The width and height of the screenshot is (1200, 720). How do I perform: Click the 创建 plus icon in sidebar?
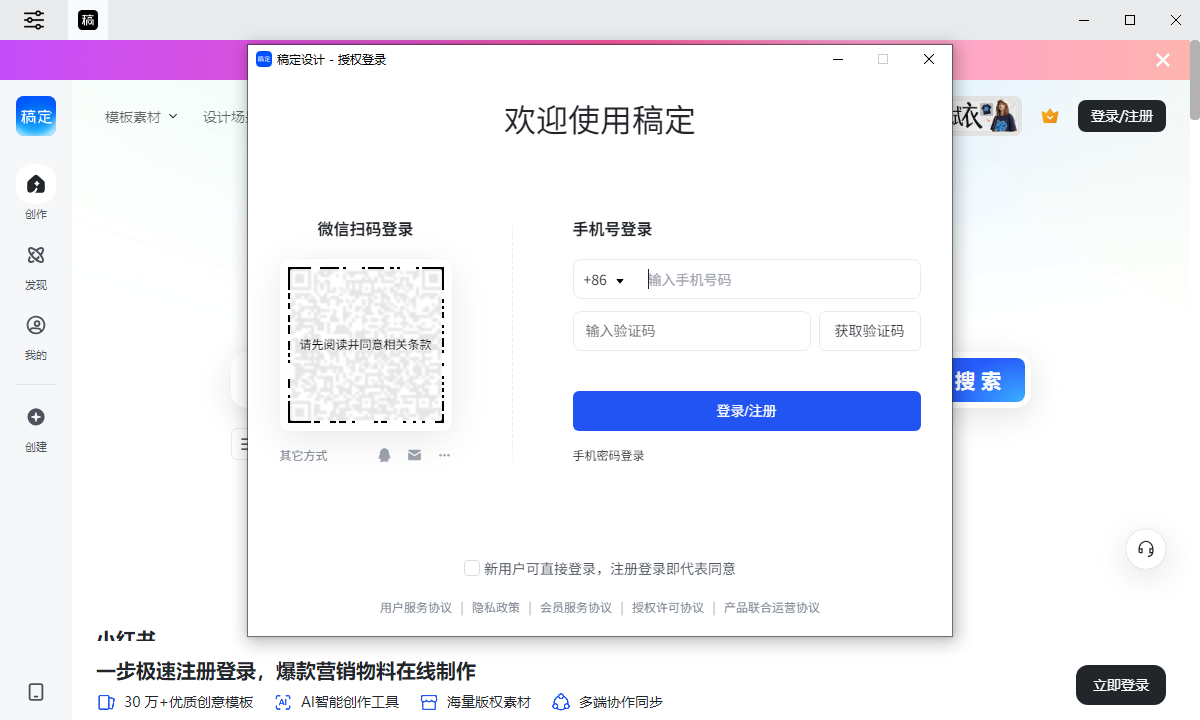click(x=36, y=417)
